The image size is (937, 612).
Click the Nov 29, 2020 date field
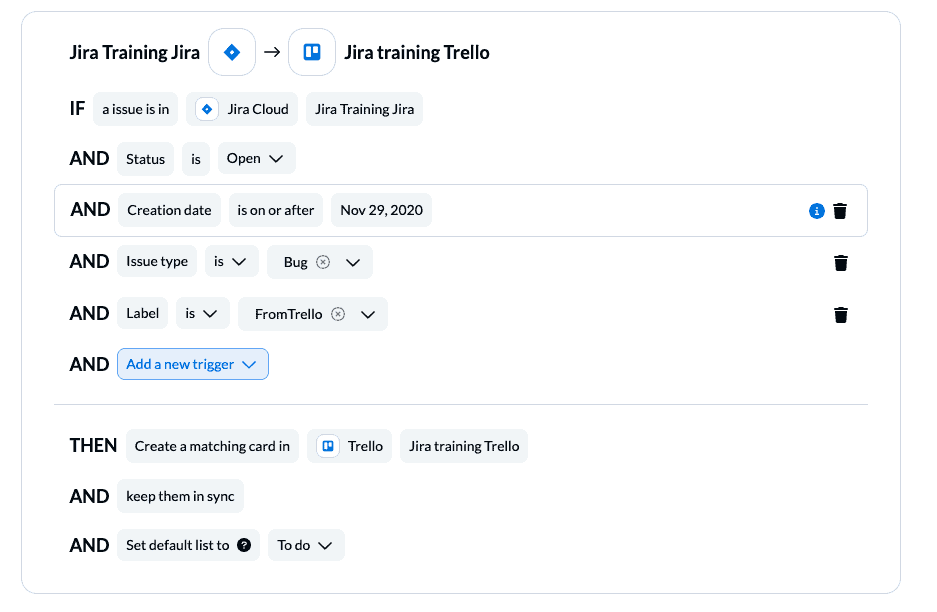coord(381,210)
